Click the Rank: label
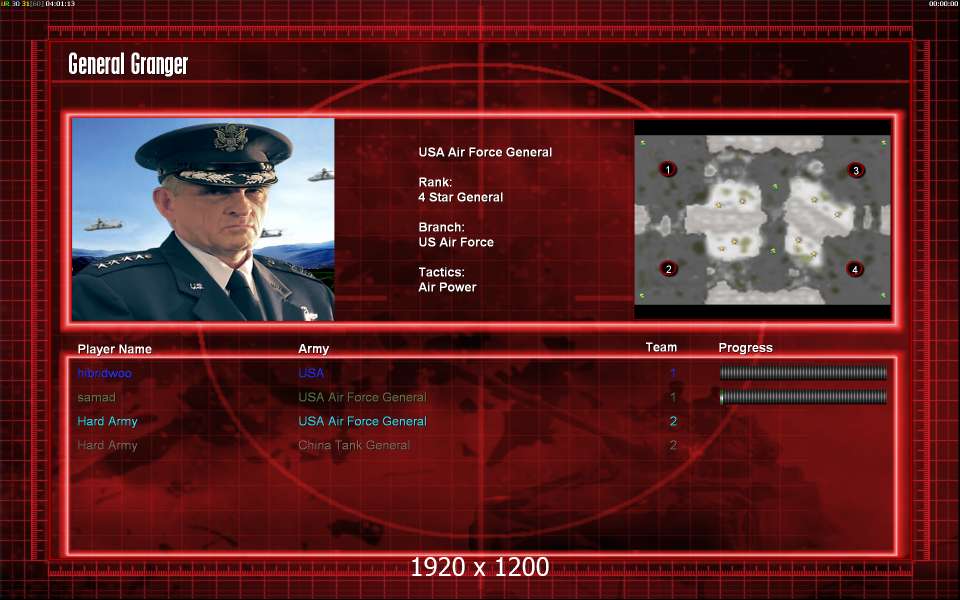Image resolution: width=960 pixels, height=600 pixels. pos(435,182)
